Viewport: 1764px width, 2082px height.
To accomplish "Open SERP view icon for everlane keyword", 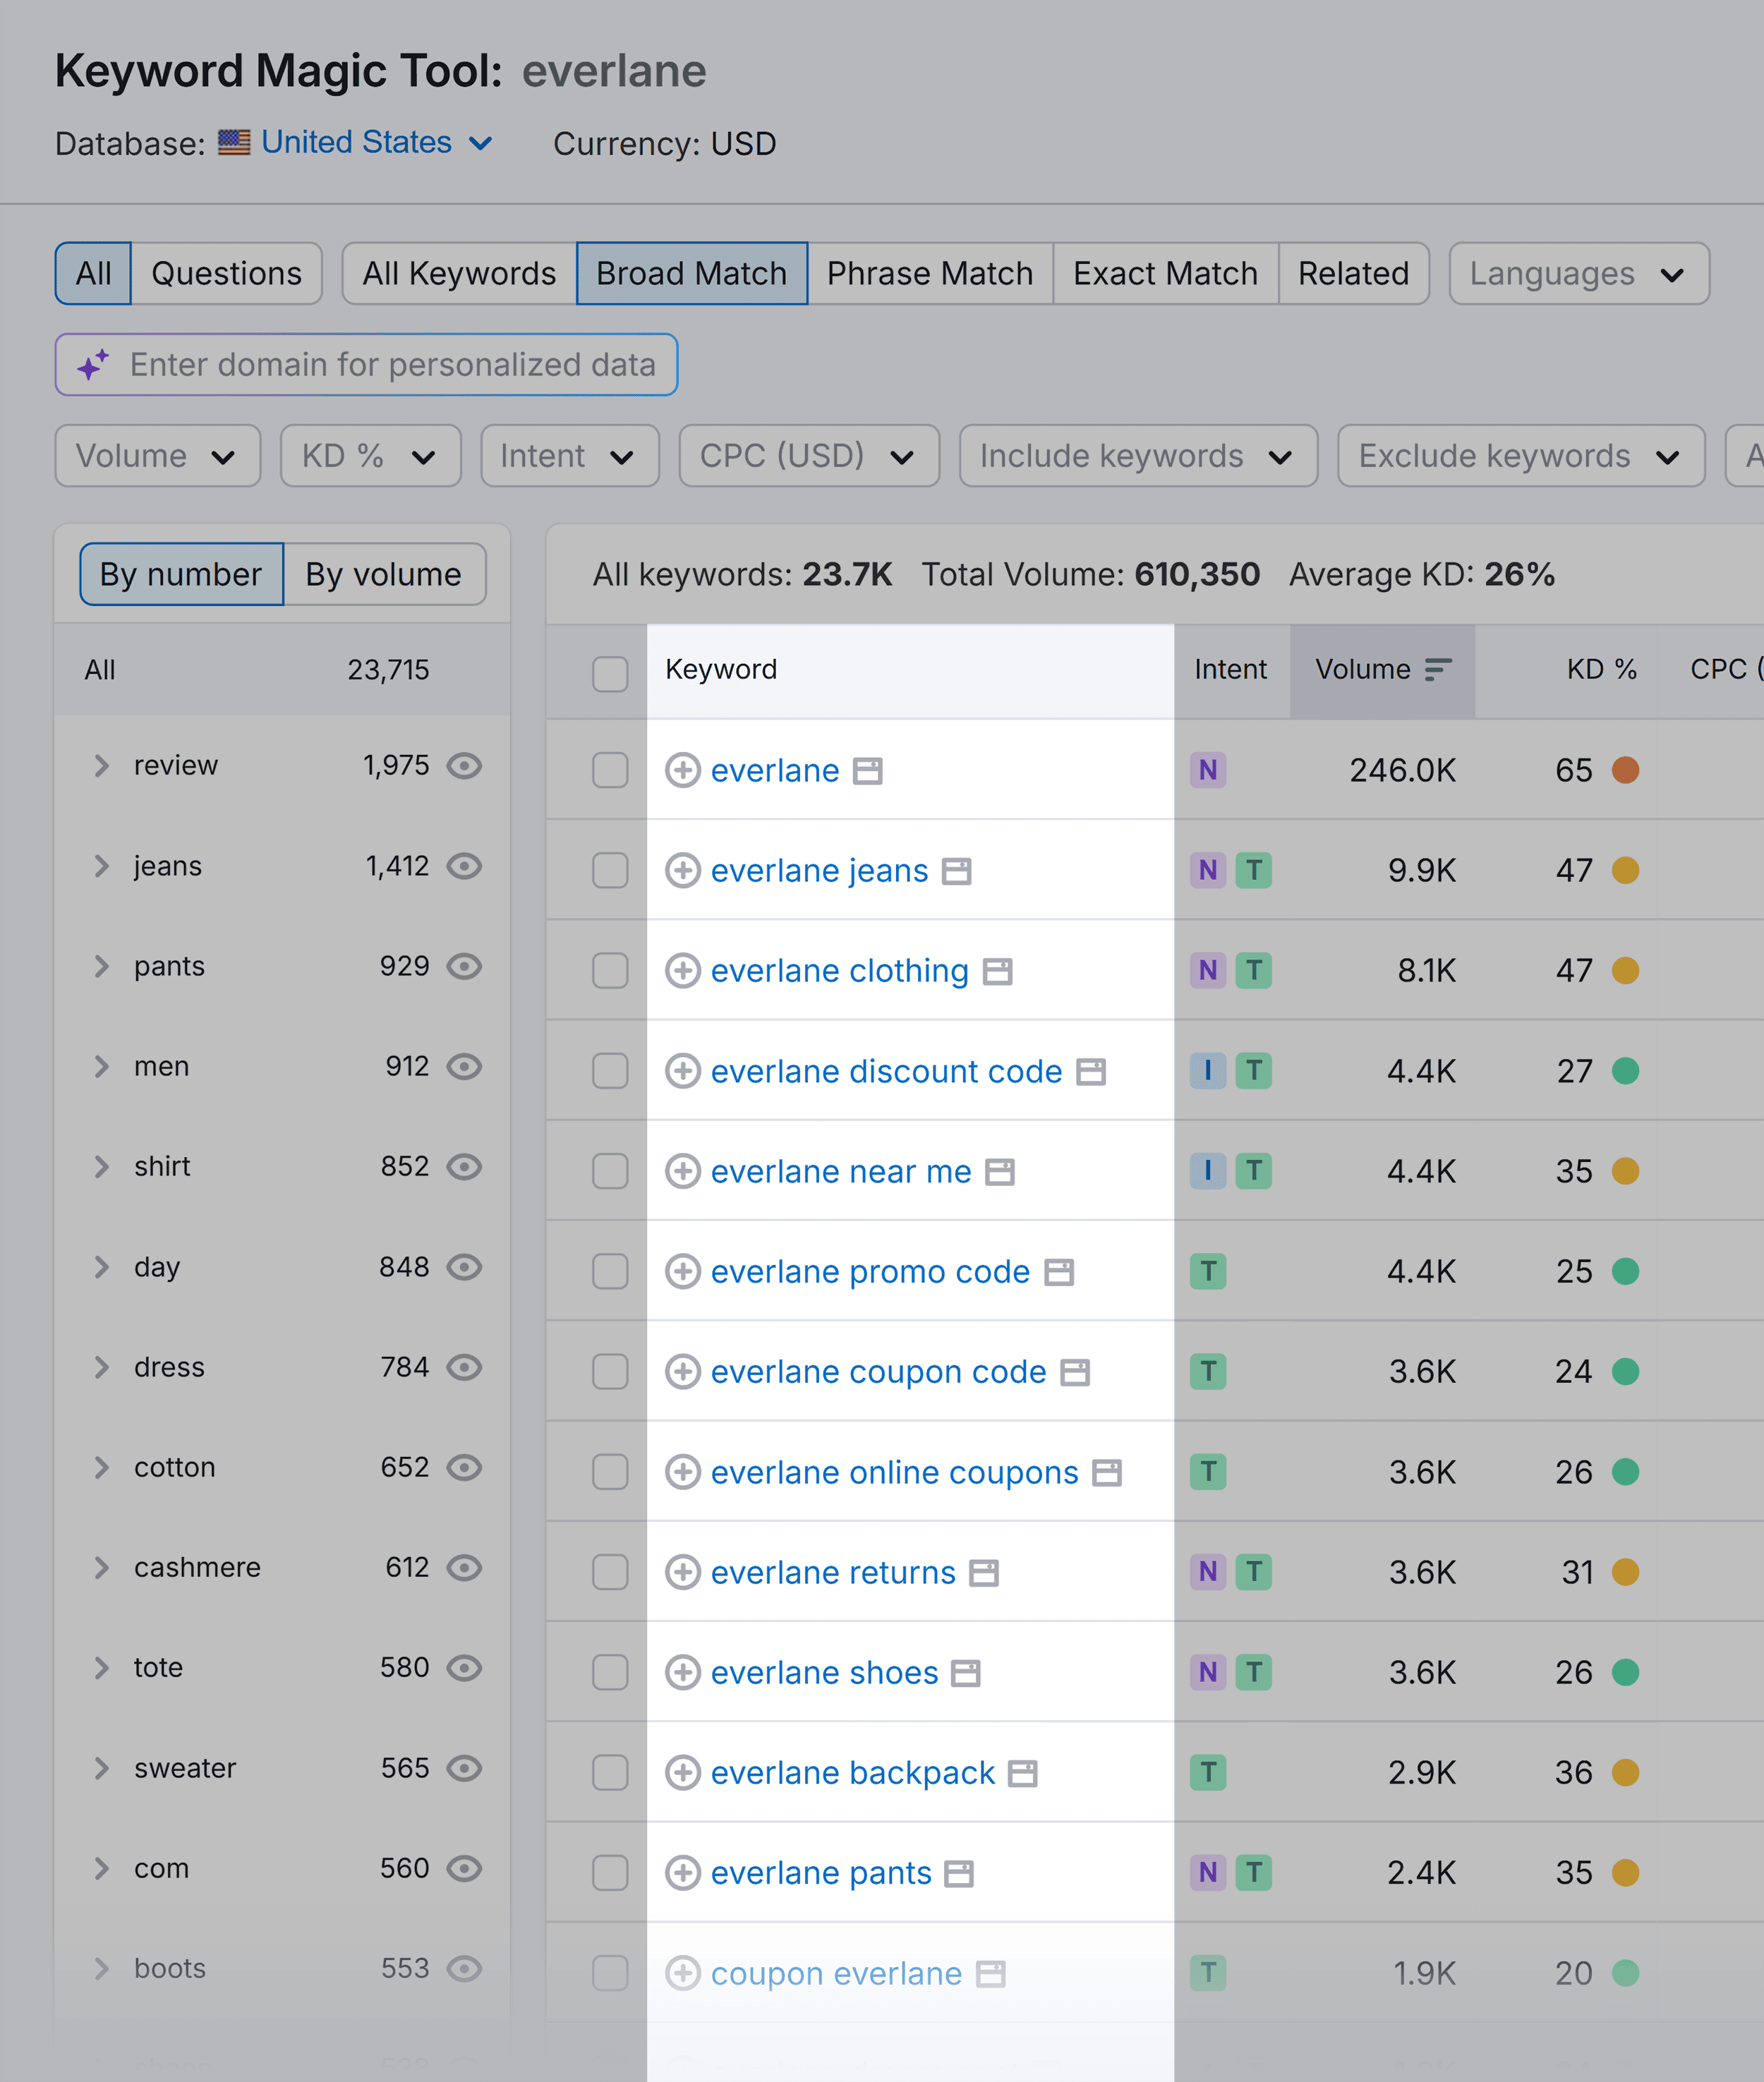I will [867, 771].
